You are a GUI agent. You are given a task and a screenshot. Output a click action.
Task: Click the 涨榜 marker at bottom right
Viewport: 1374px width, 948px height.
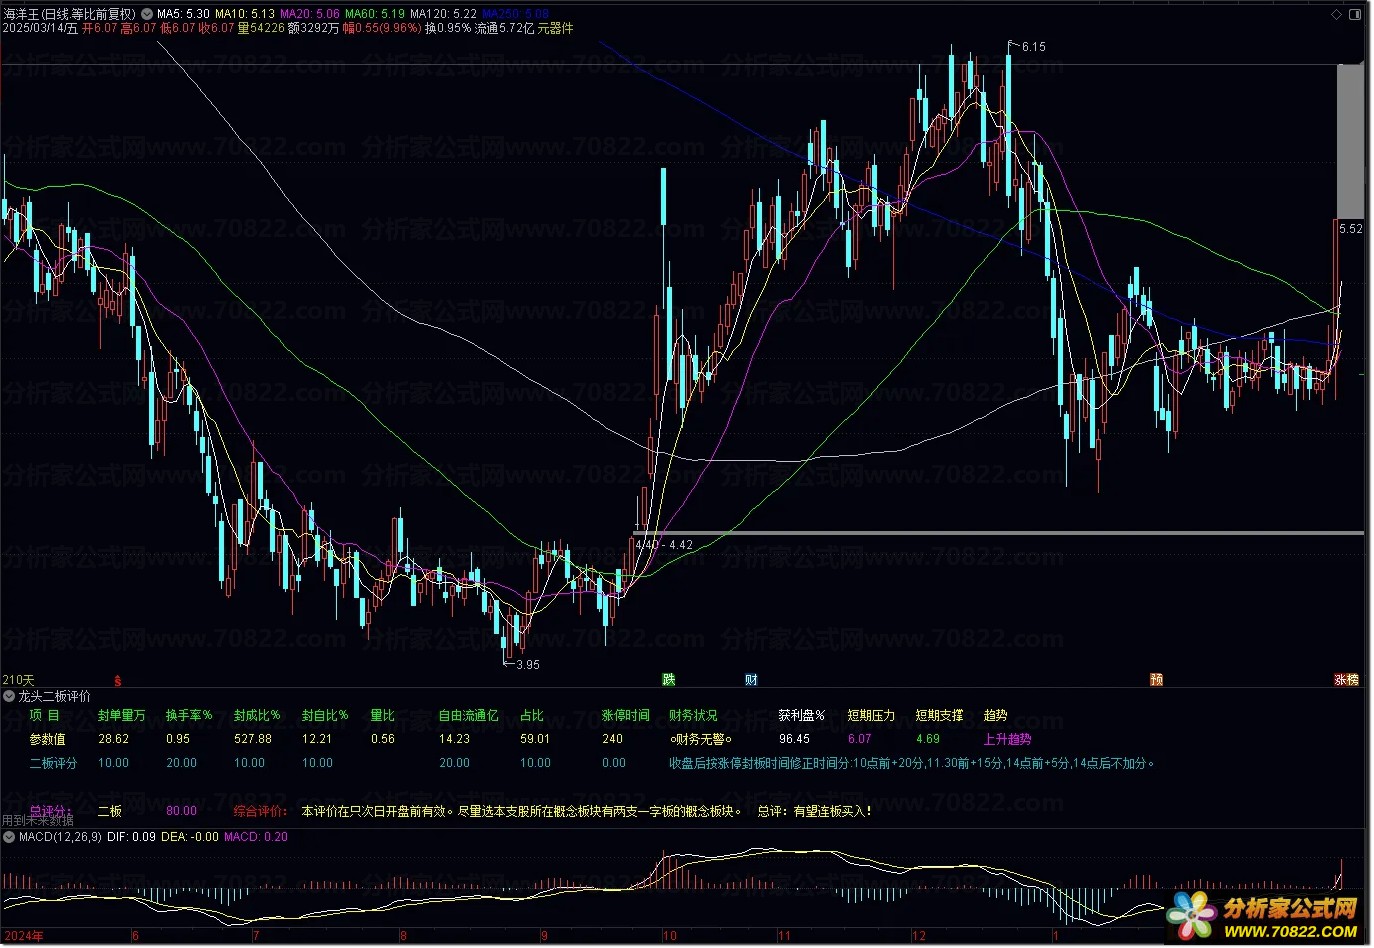(1347, 680)
